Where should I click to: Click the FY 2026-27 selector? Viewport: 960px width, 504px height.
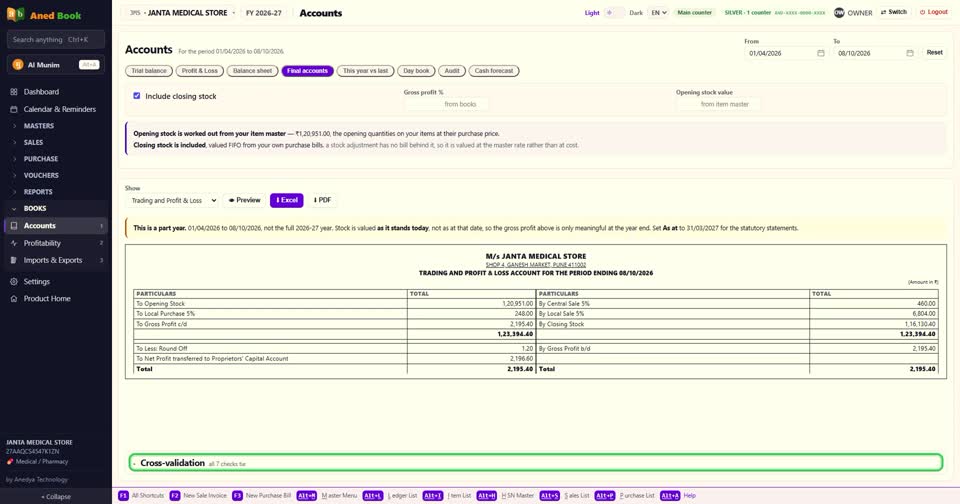click(264, 13)
